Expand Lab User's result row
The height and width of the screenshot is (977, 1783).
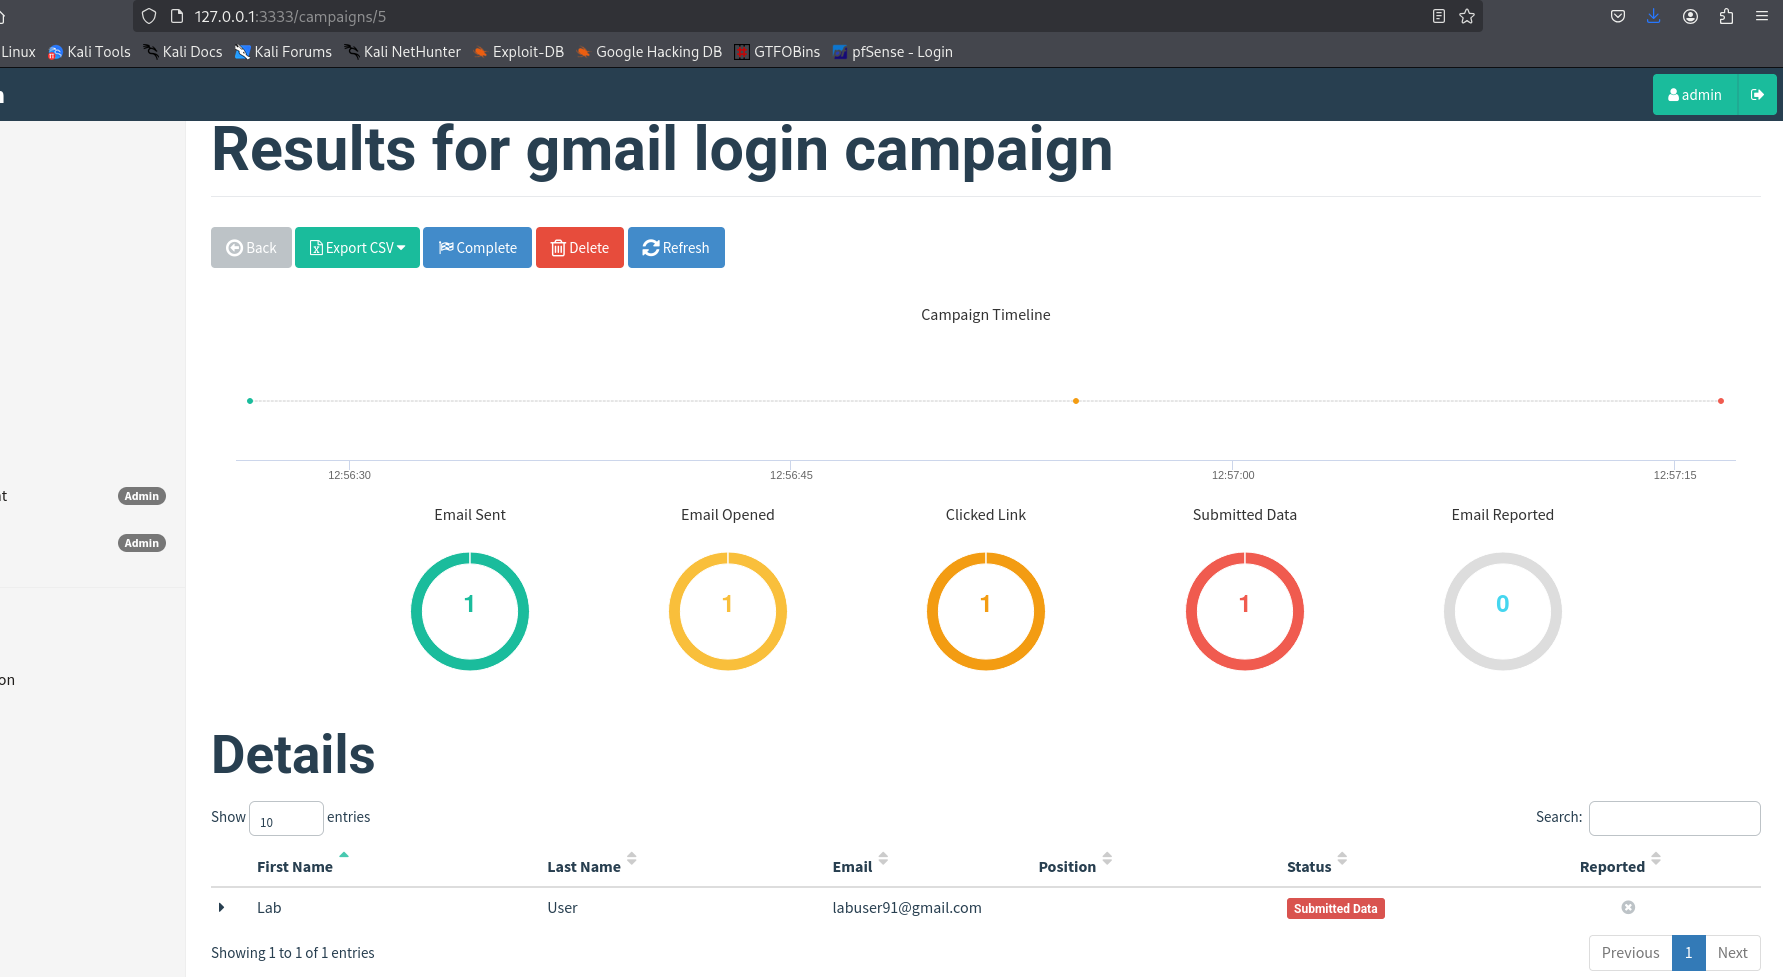click(221, 907)
